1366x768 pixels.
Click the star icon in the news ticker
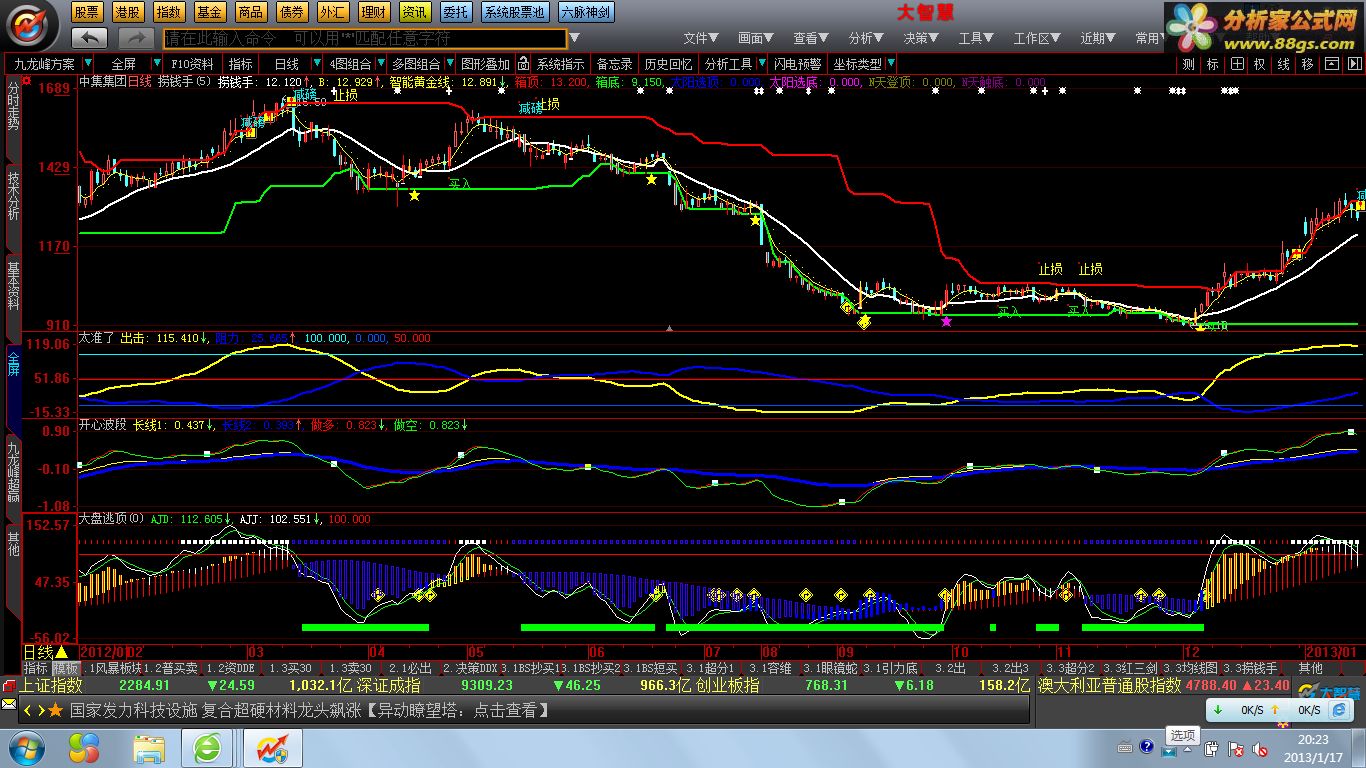[55, 710]
